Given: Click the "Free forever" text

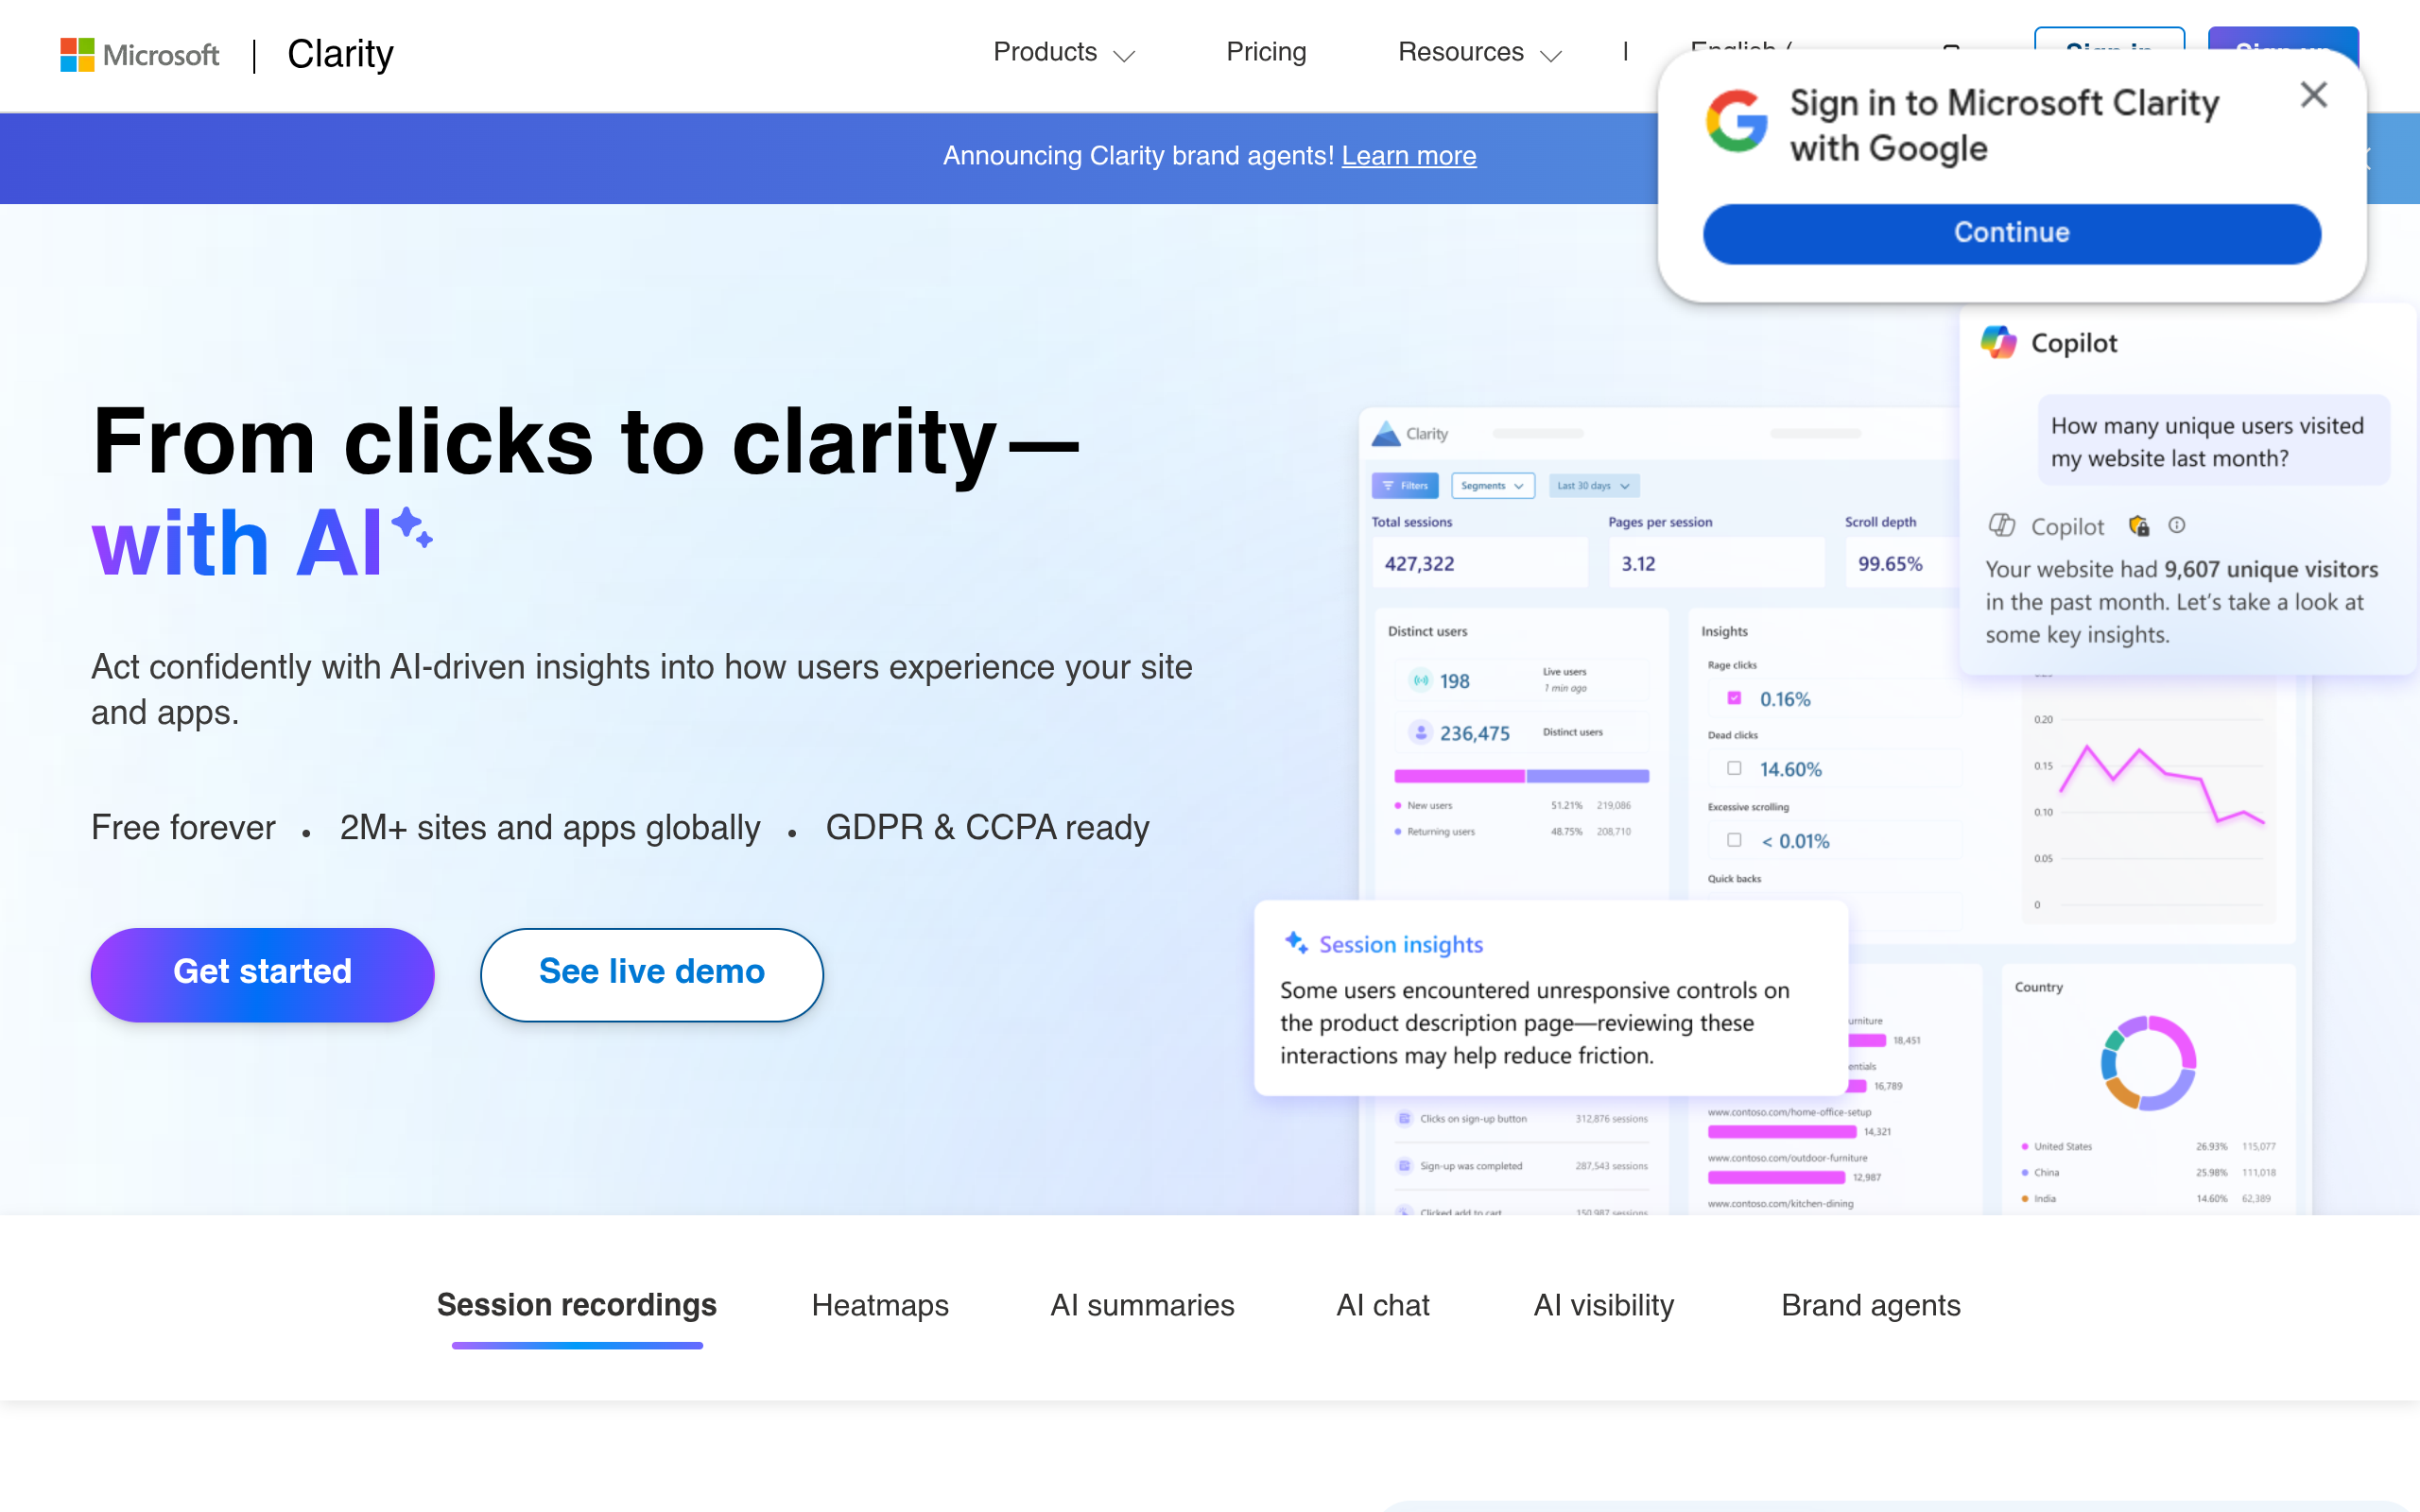Looking at the screenshot, I should 183,828.
